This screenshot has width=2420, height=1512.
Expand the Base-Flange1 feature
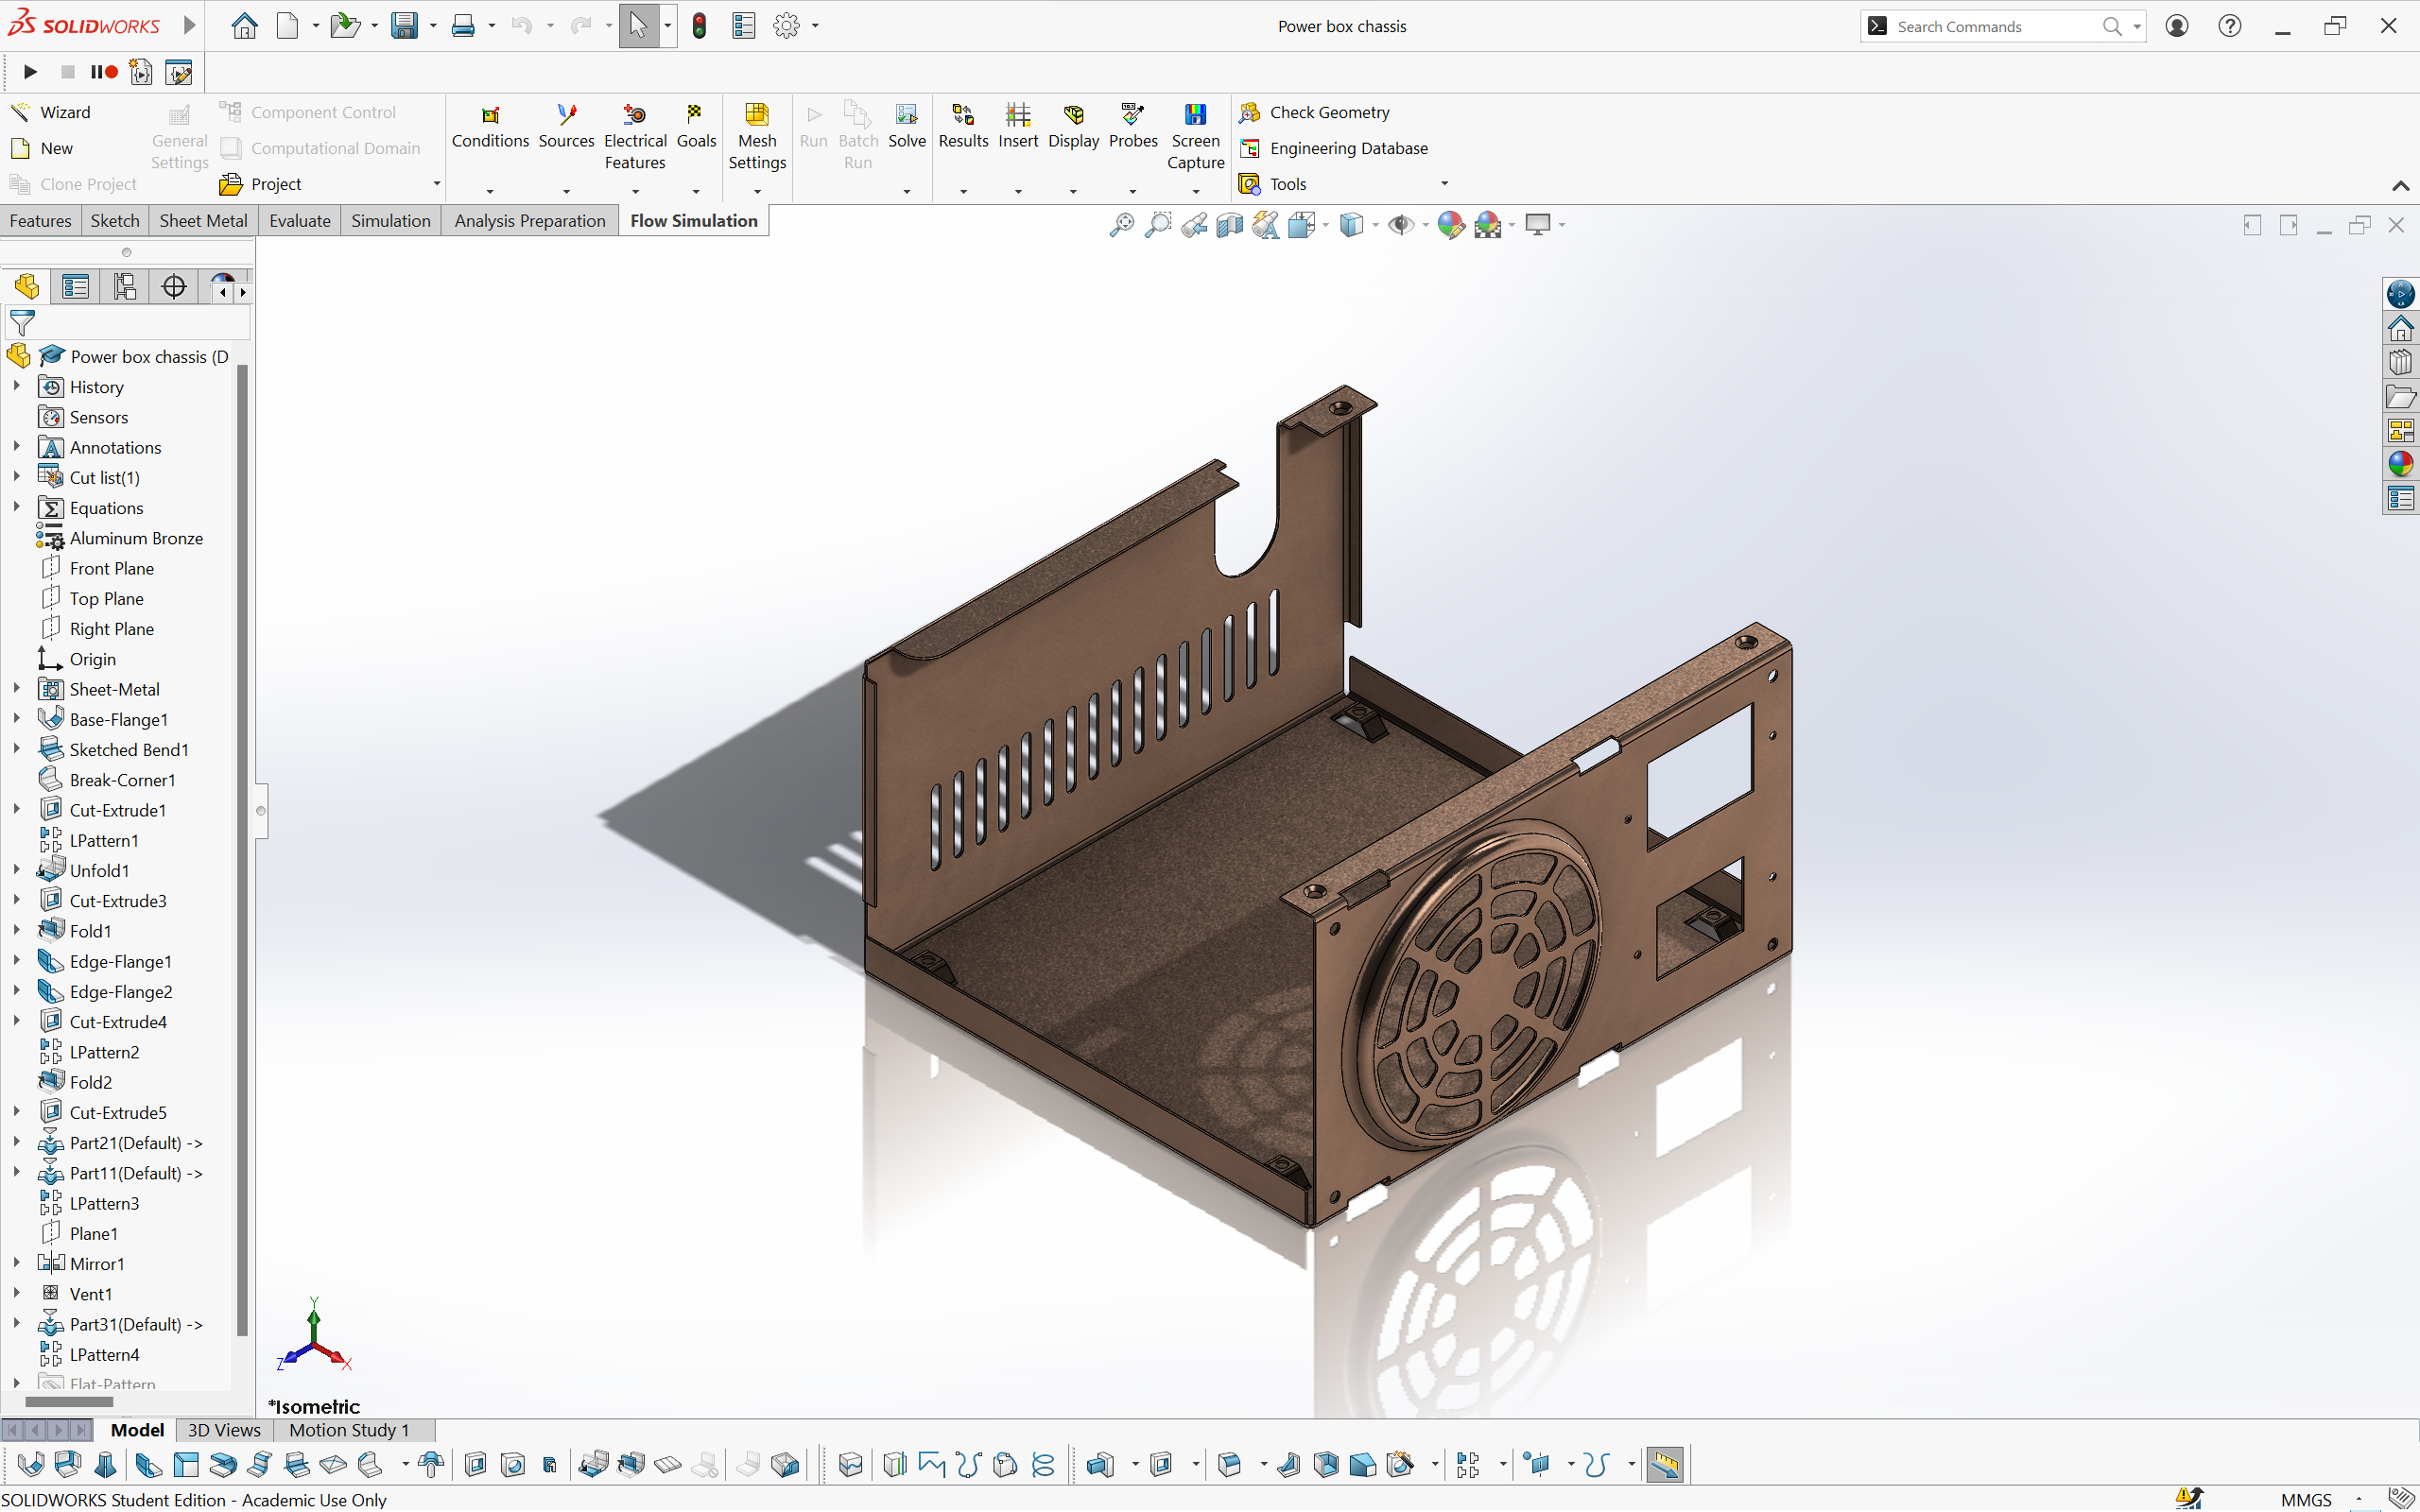point(17,719)
